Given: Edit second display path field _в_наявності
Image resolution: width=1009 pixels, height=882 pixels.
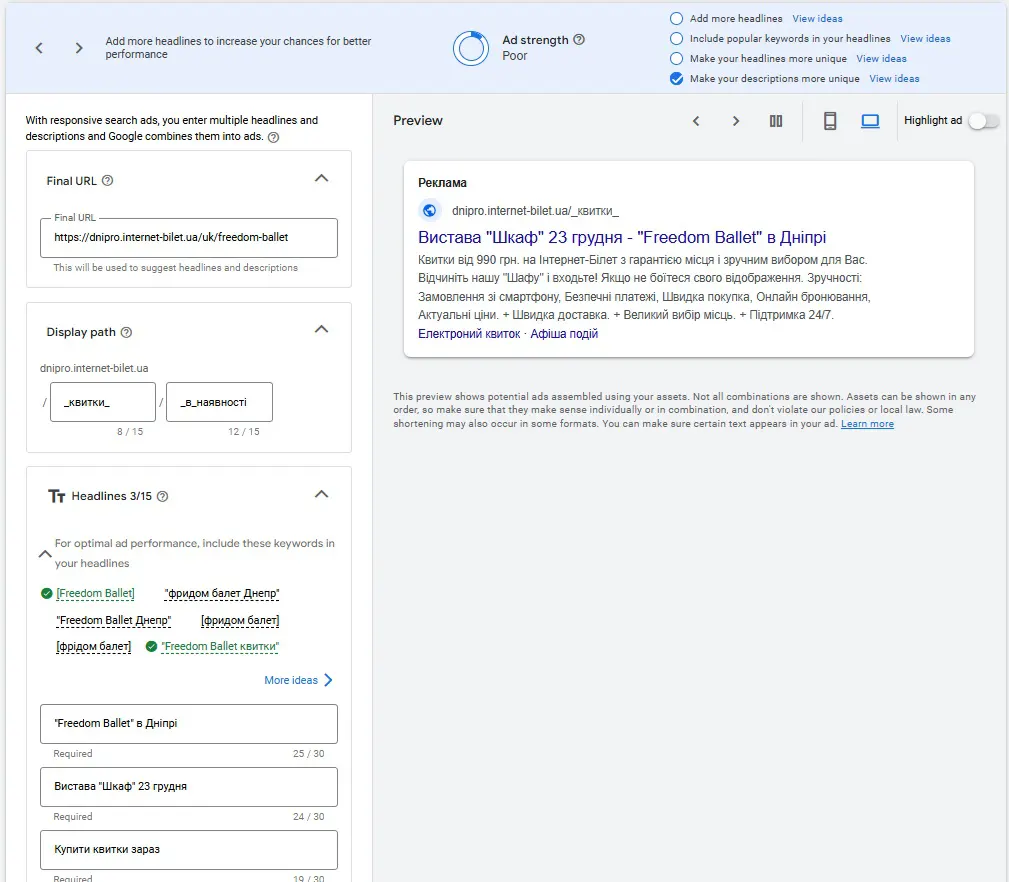Looking at the screenshot, I should coord(219,402).
